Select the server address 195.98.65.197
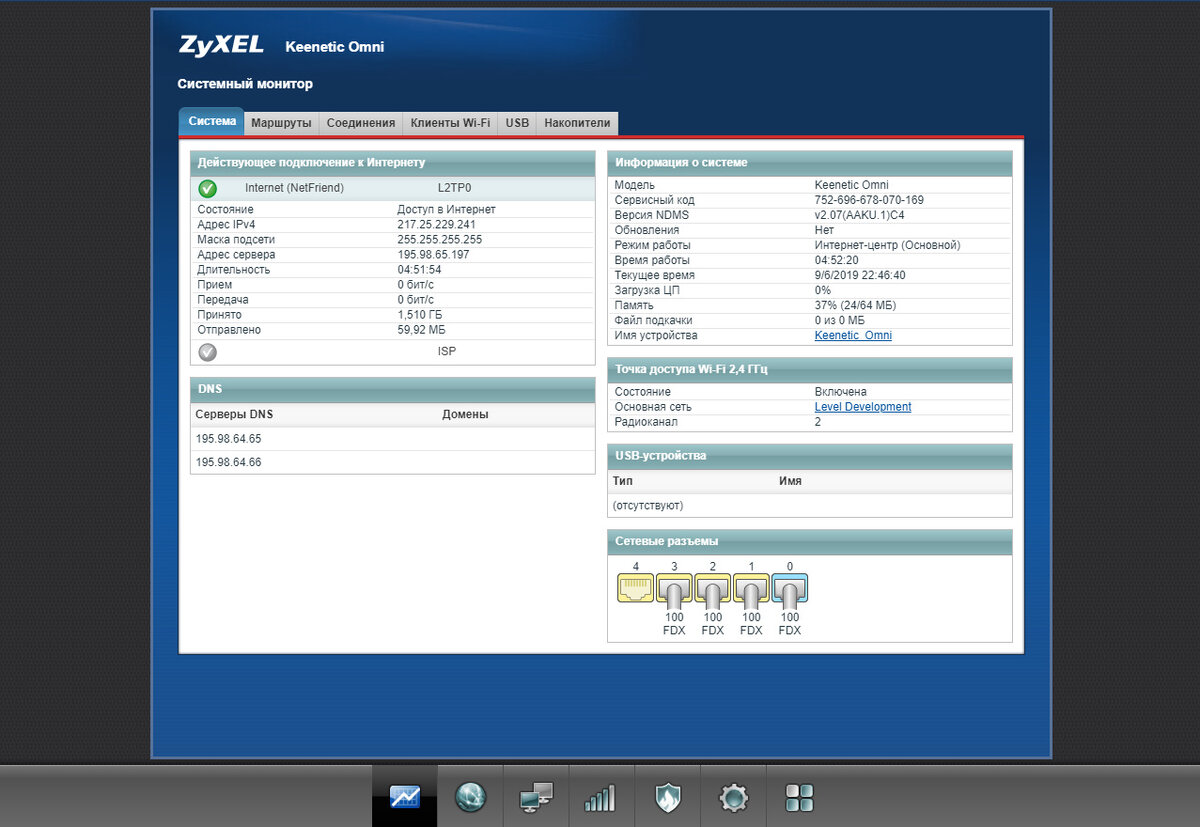Screen dimensions: 1200x827 tap(433, 255)
